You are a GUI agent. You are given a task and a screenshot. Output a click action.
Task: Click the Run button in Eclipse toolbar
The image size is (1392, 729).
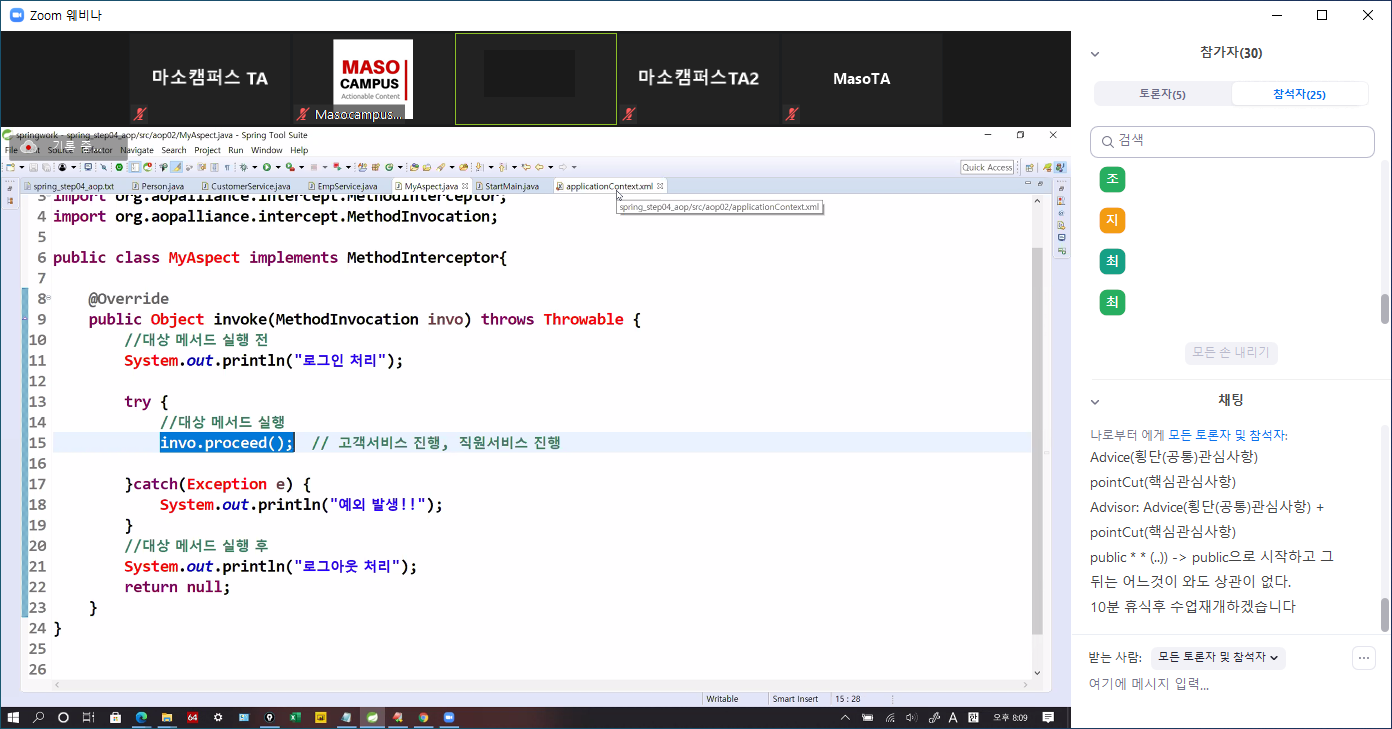click(267, 167)
